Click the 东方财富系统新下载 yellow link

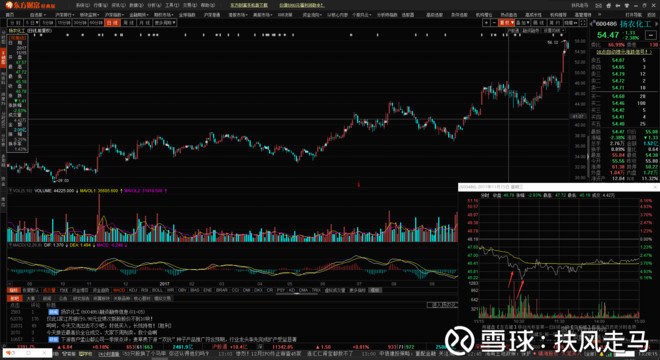point(249,5)
